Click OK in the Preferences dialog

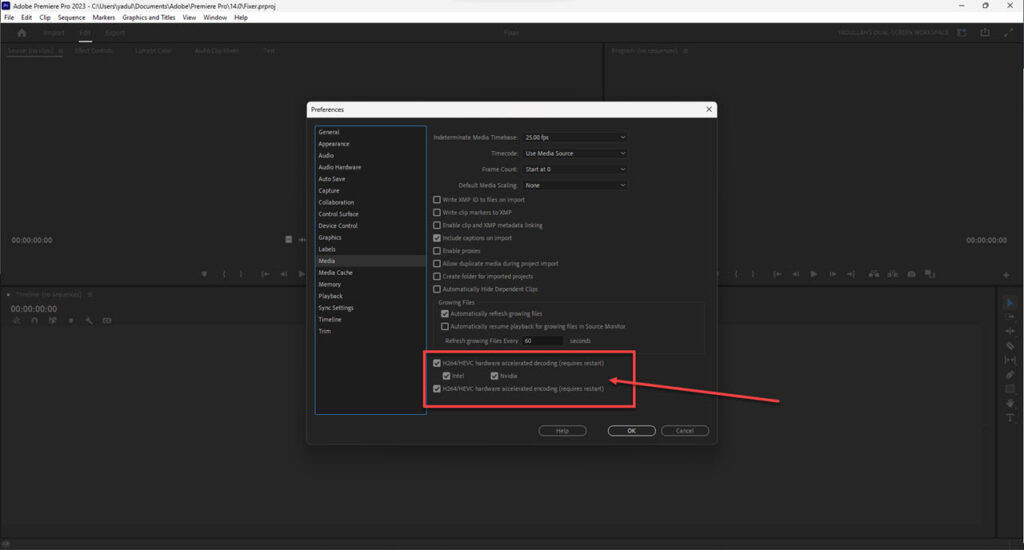tap(632, 430)
